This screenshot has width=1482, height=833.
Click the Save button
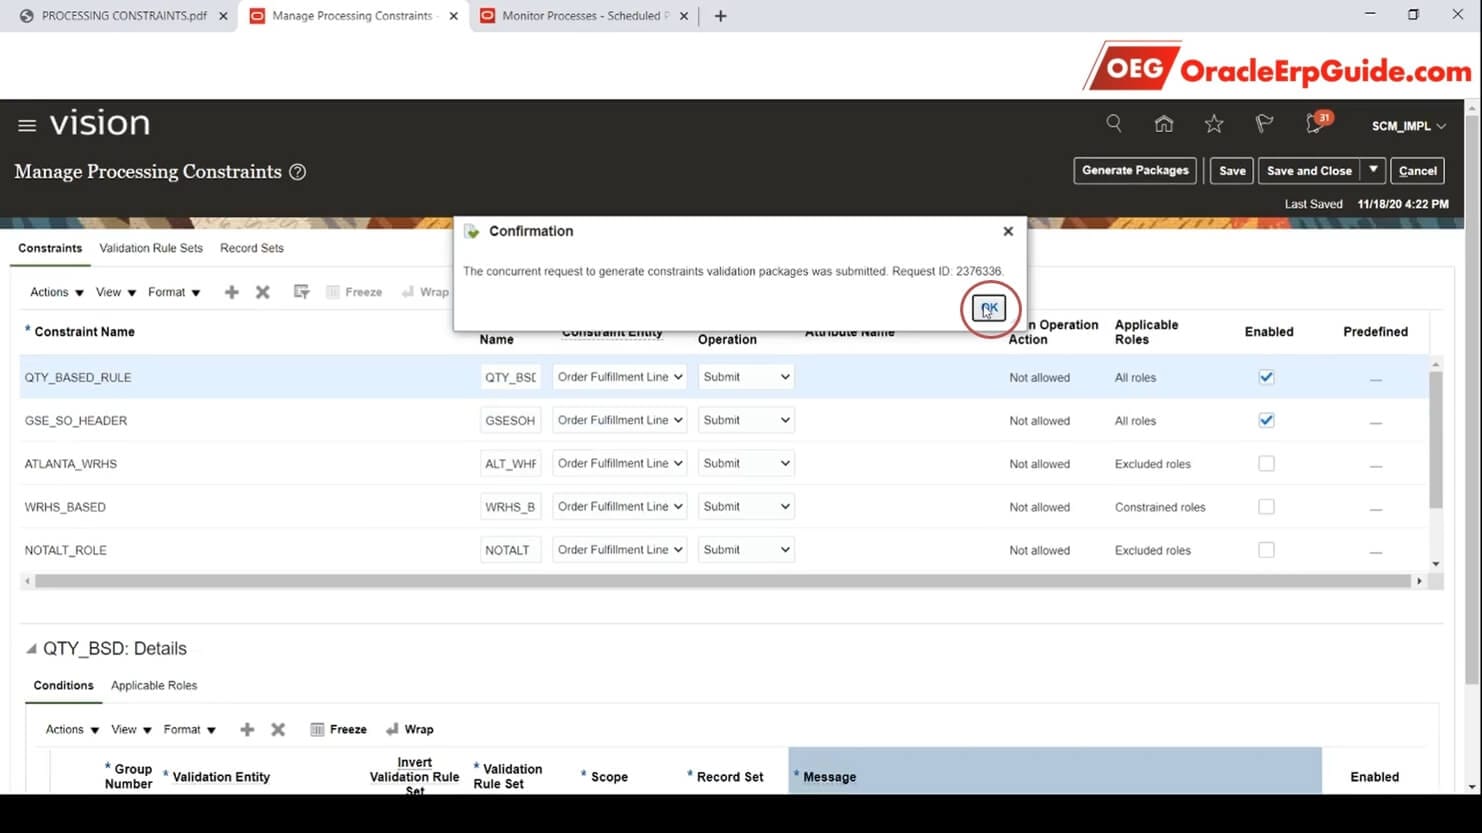(x=1232, y=171)
